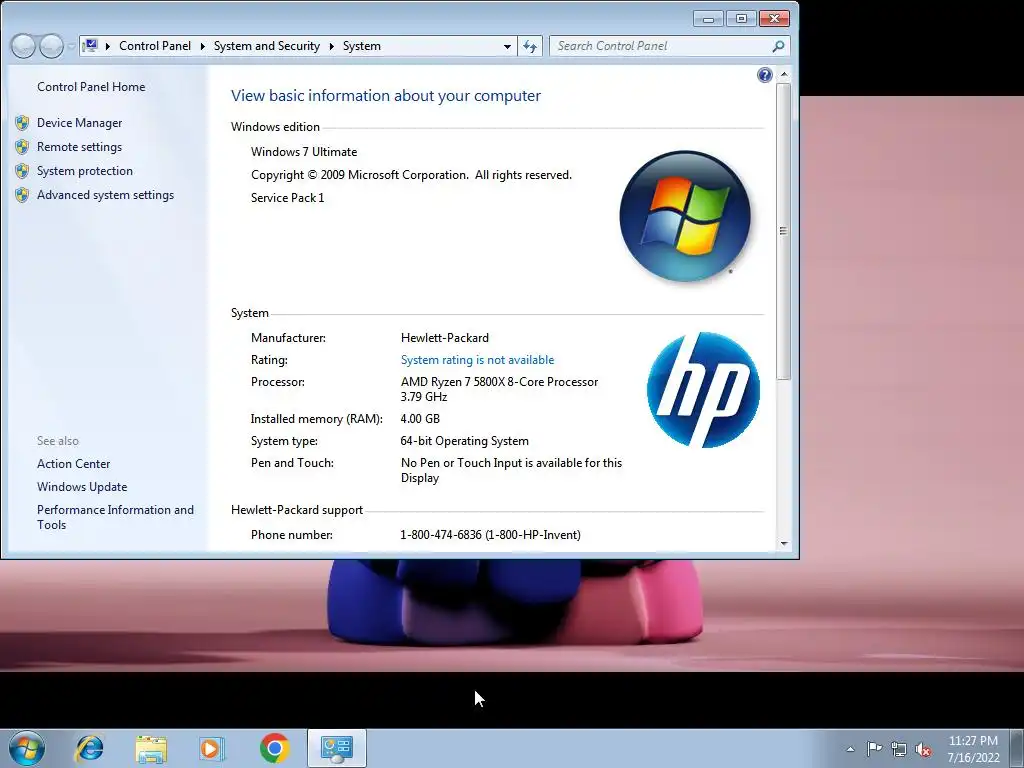This screenshot has height=768, width=1024.
Task: Click the '4.00 GB' memory value
Action: [x=420, y=419]
